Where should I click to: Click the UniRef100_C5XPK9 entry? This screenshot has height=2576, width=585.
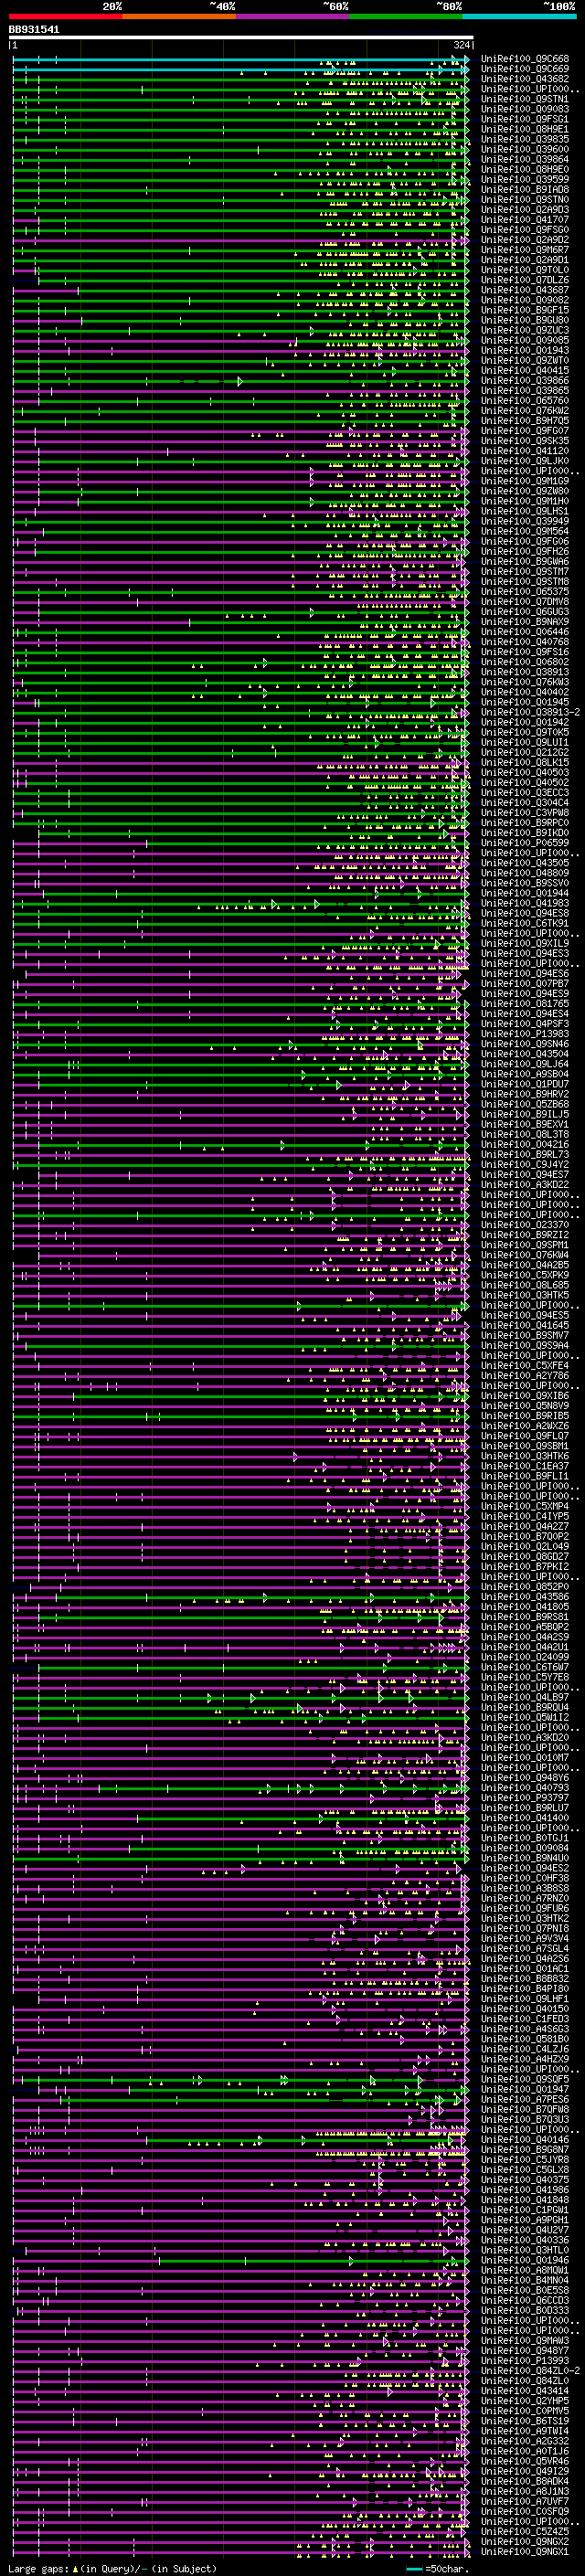524,1275
